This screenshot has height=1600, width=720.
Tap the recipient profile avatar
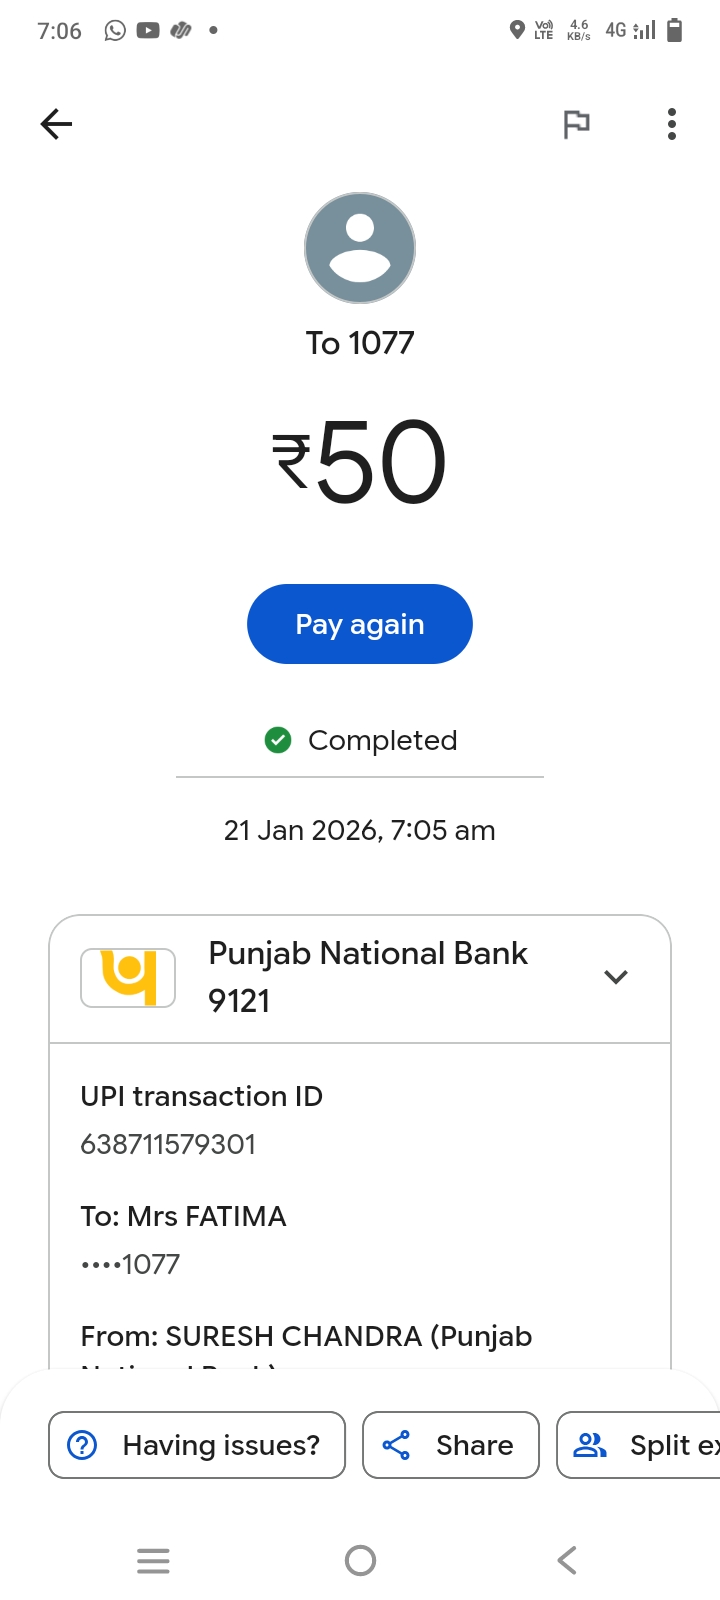coord(360,248)
